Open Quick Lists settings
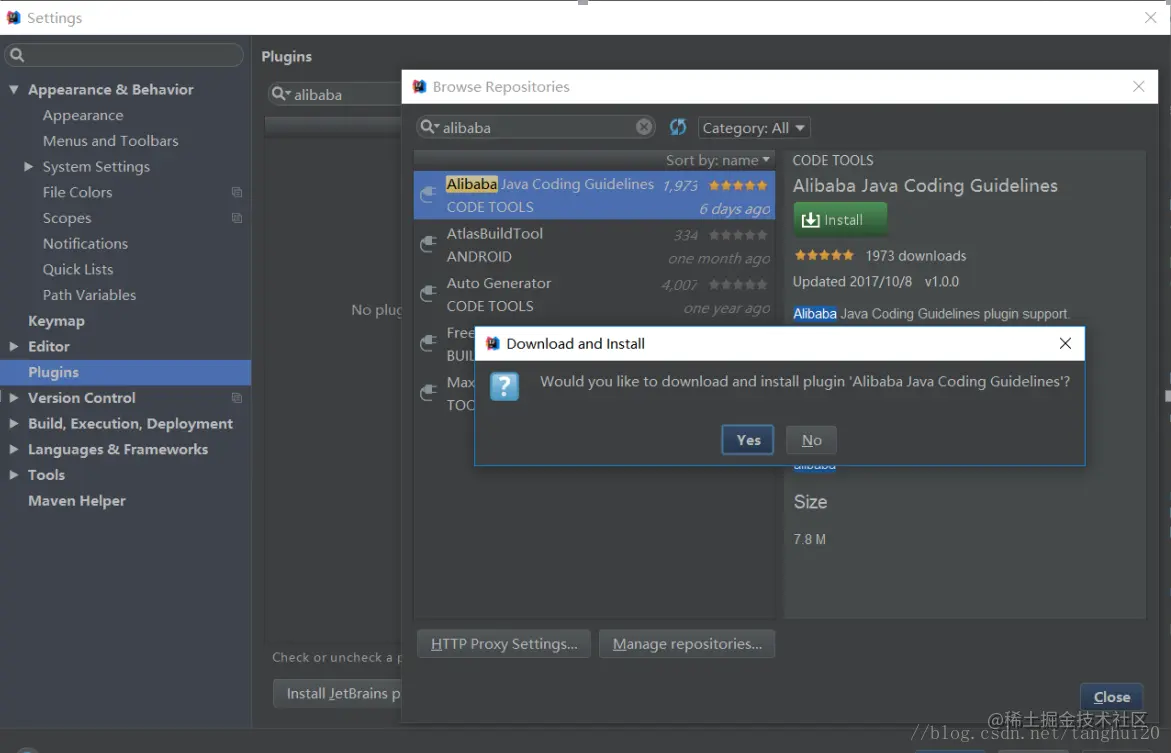1171x753 pixels. (78, 269)
